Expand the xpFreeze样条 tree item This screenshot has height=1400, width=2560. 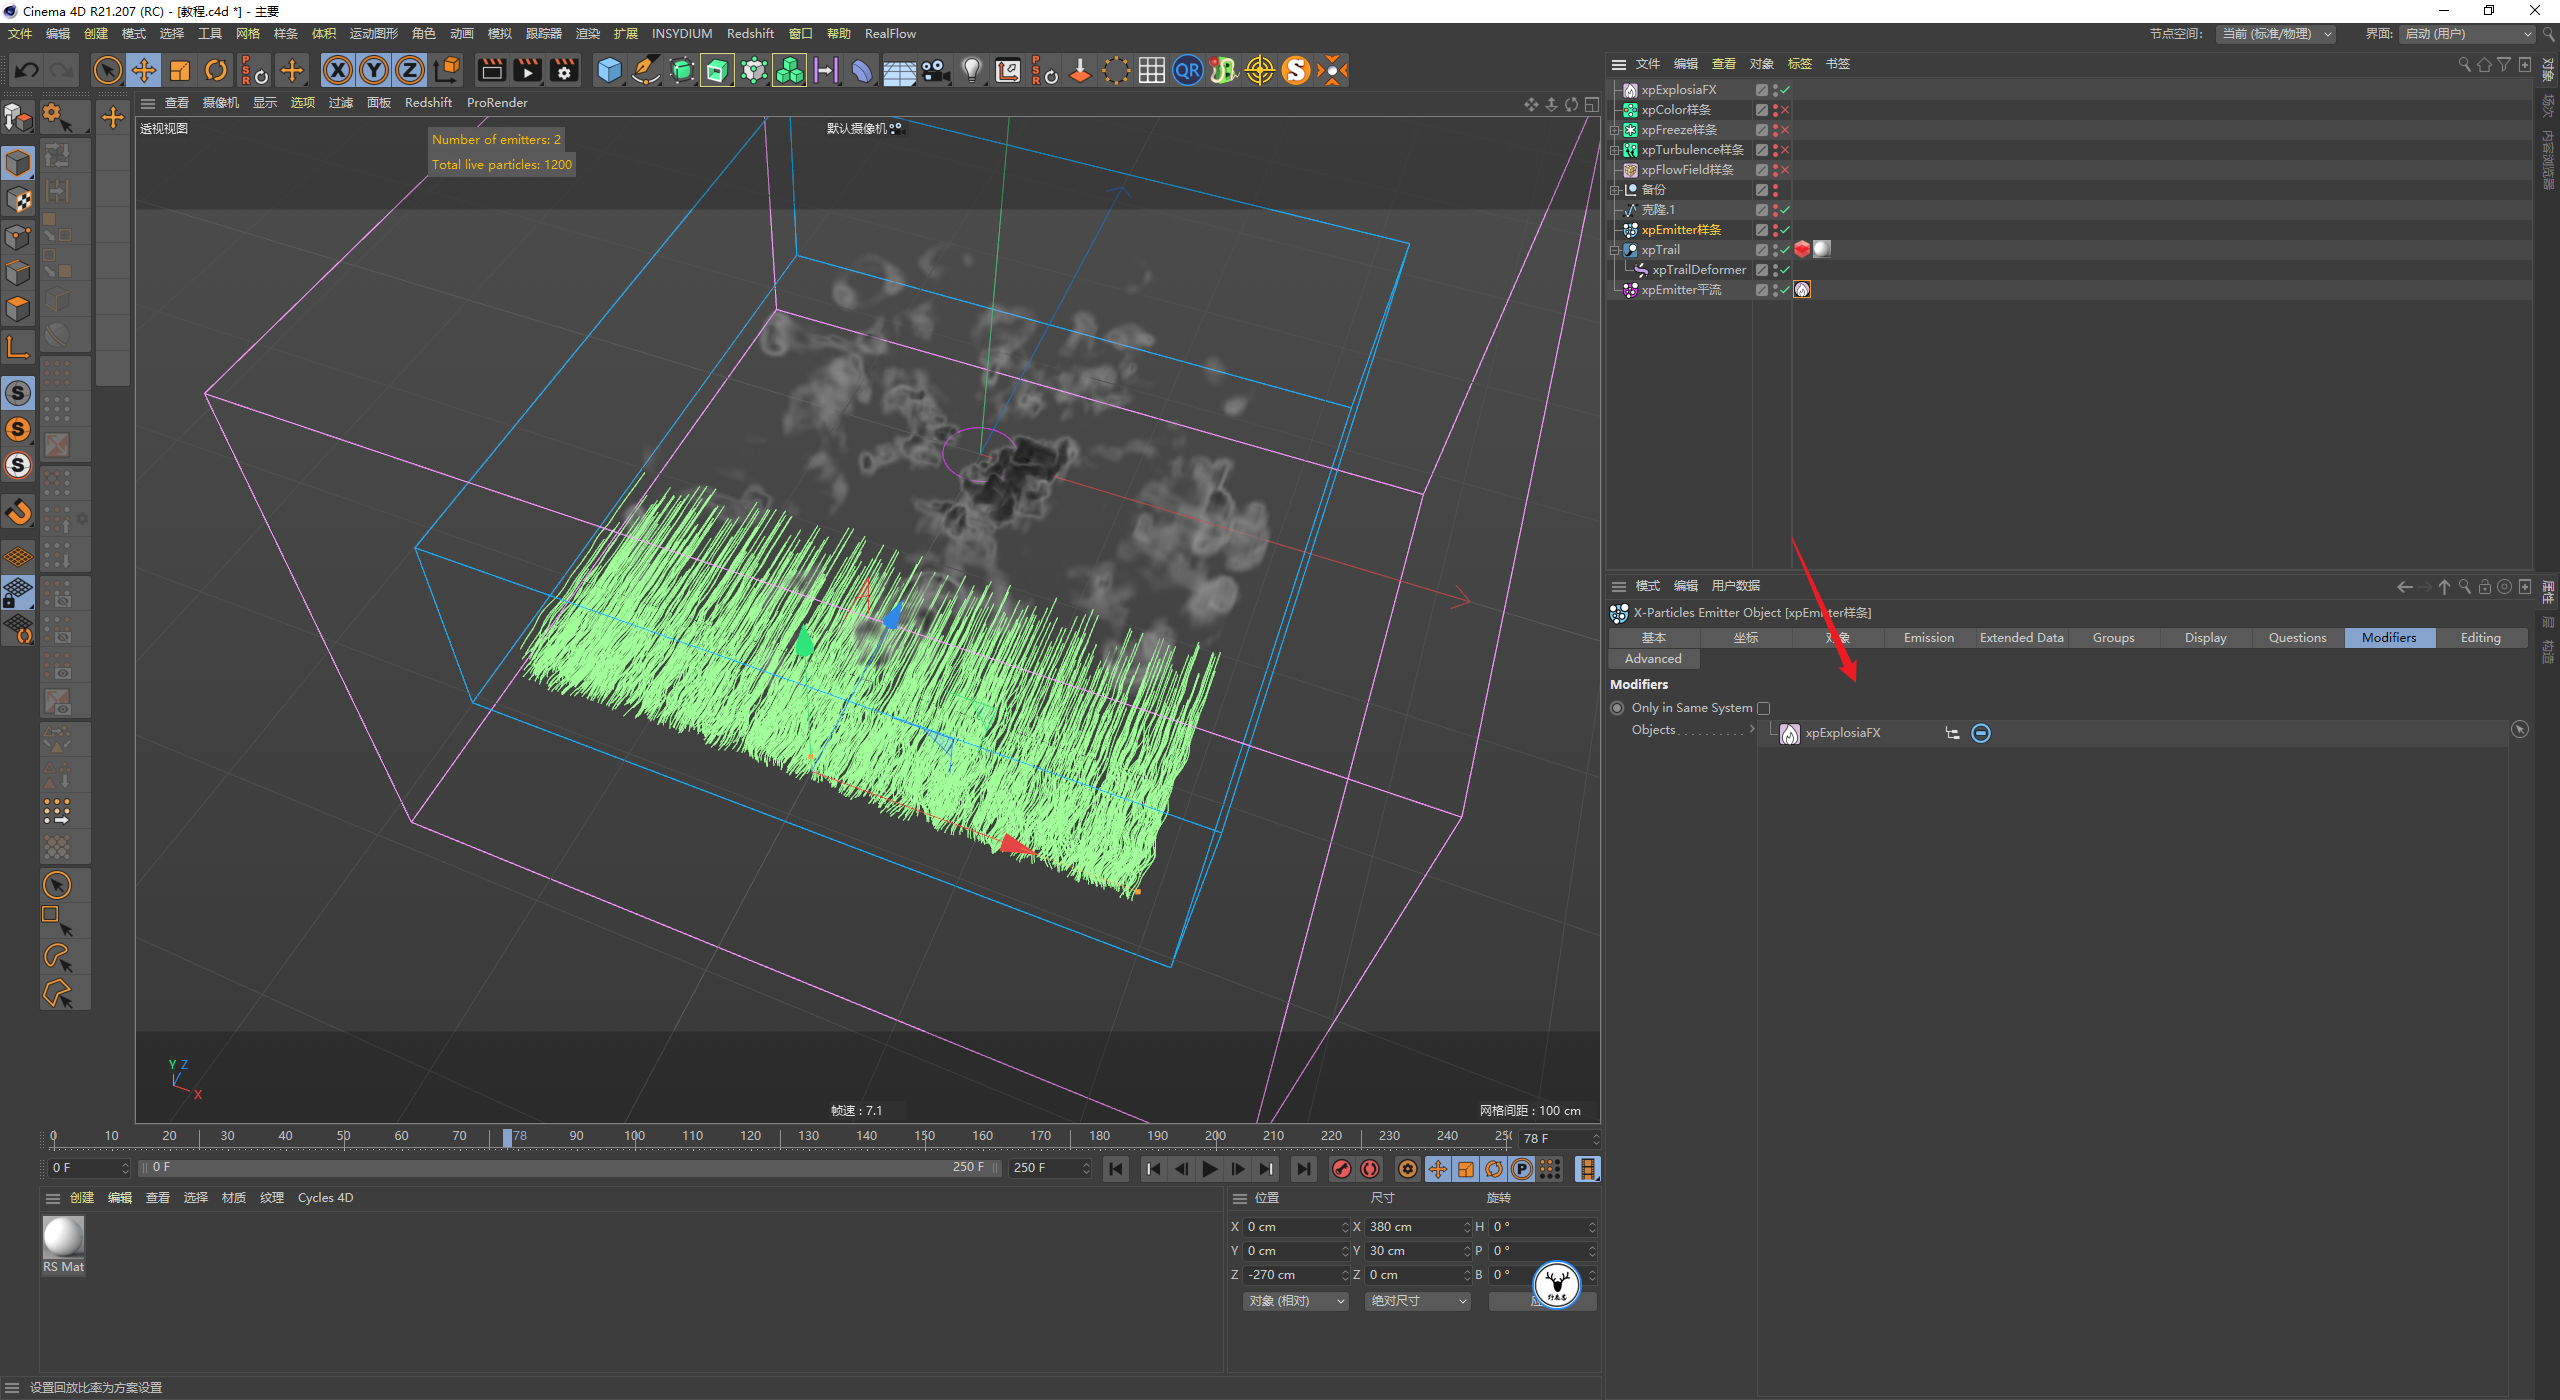tap(1614, 130)
